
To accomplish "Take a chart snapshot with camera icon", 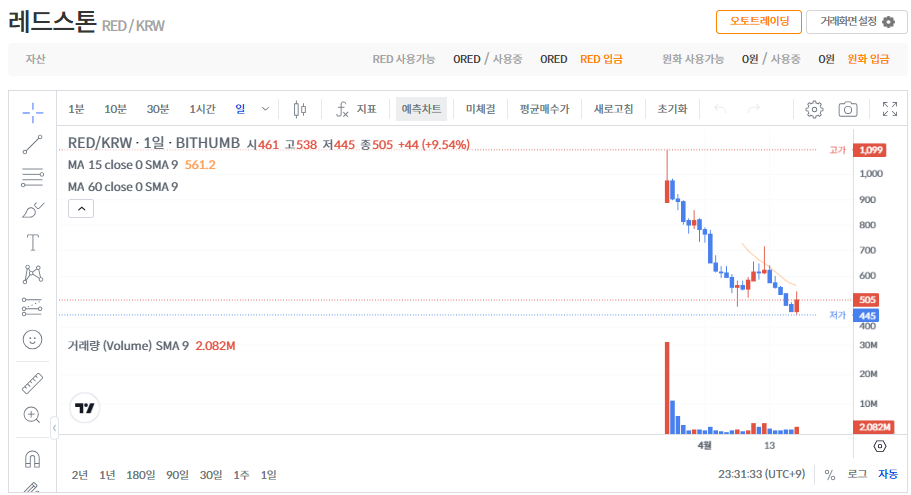I will [848, 109].
